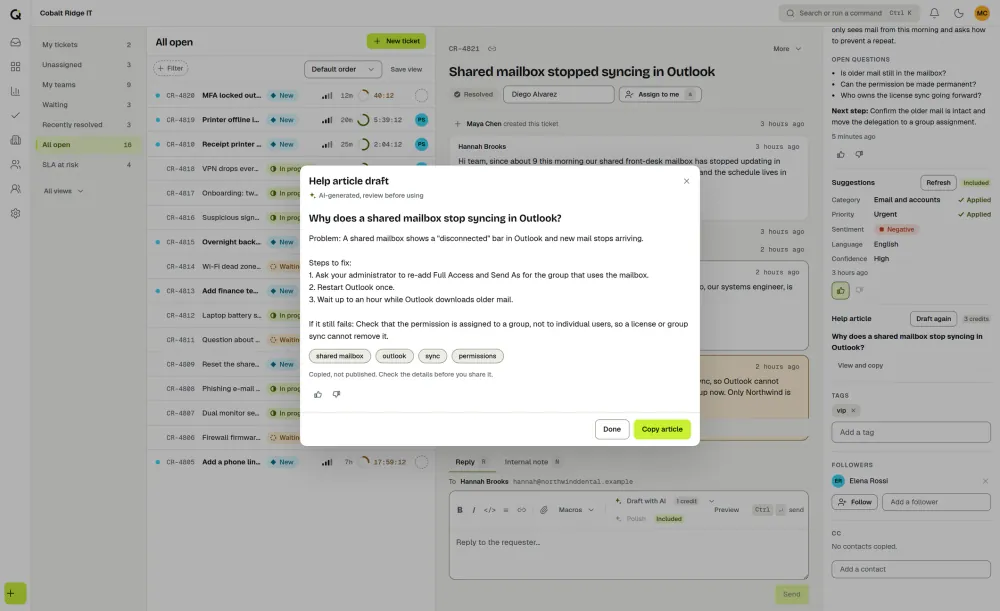Viewport: 1000px width, 611px height.
Task: Select the checkbox circle for CR-4805
Action: click(421, 462)
